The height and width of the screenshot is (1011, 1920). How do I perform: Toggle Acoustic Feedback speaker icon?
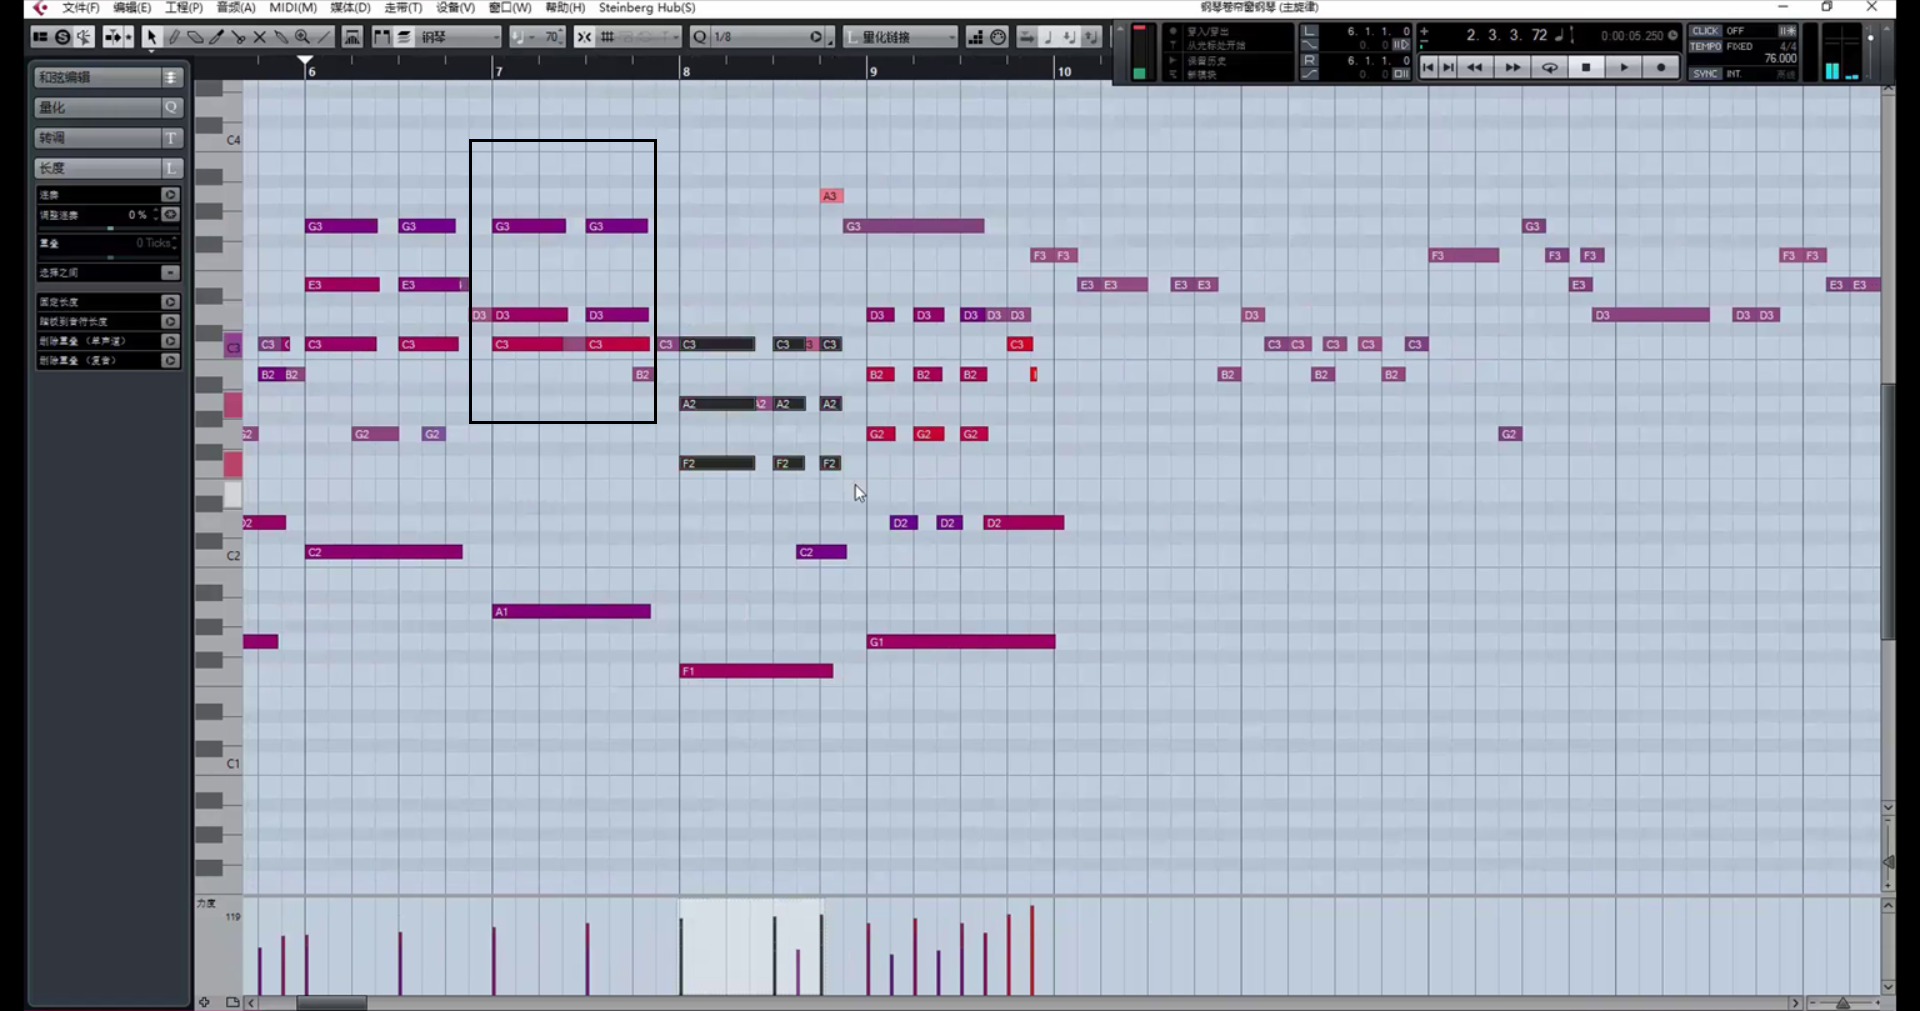point(84,37)
